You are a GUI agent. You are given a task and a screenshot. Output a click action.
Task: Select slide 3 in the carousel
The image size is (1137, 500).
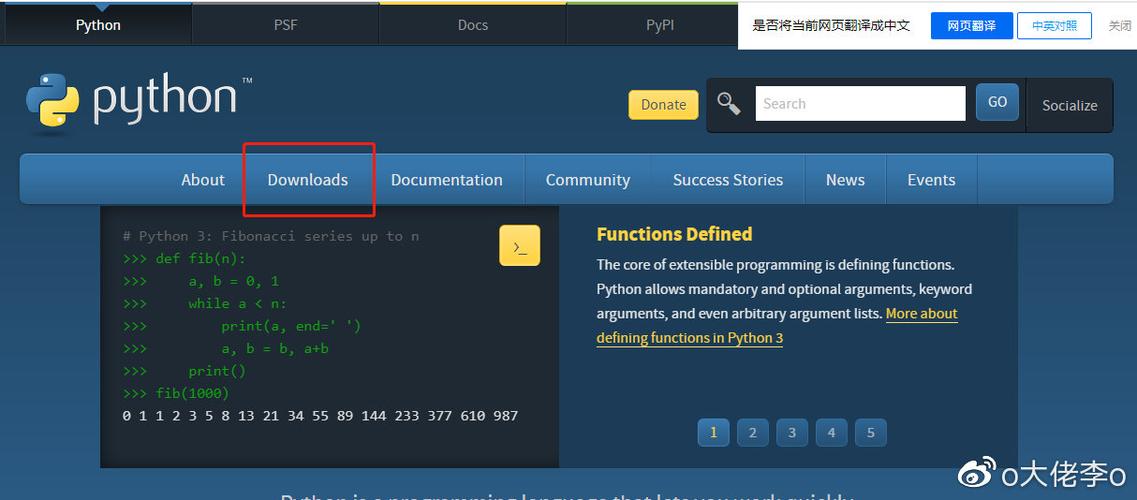(792, 433)
